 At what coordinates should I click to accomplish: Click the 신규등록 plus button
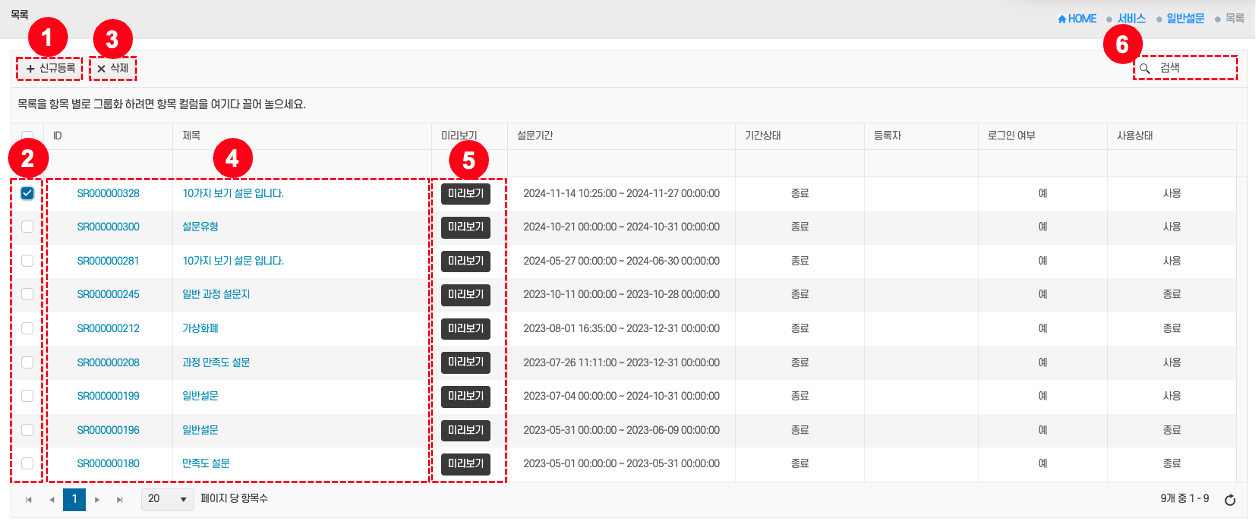click(x=50, y=68)
